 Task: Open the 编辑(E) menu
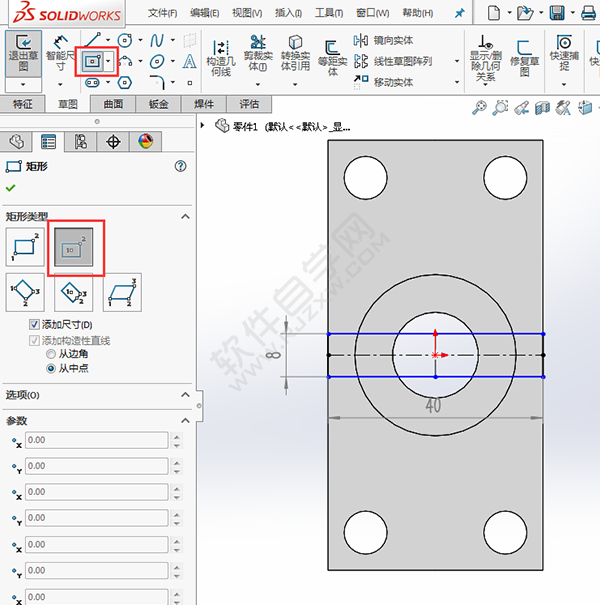205,13
